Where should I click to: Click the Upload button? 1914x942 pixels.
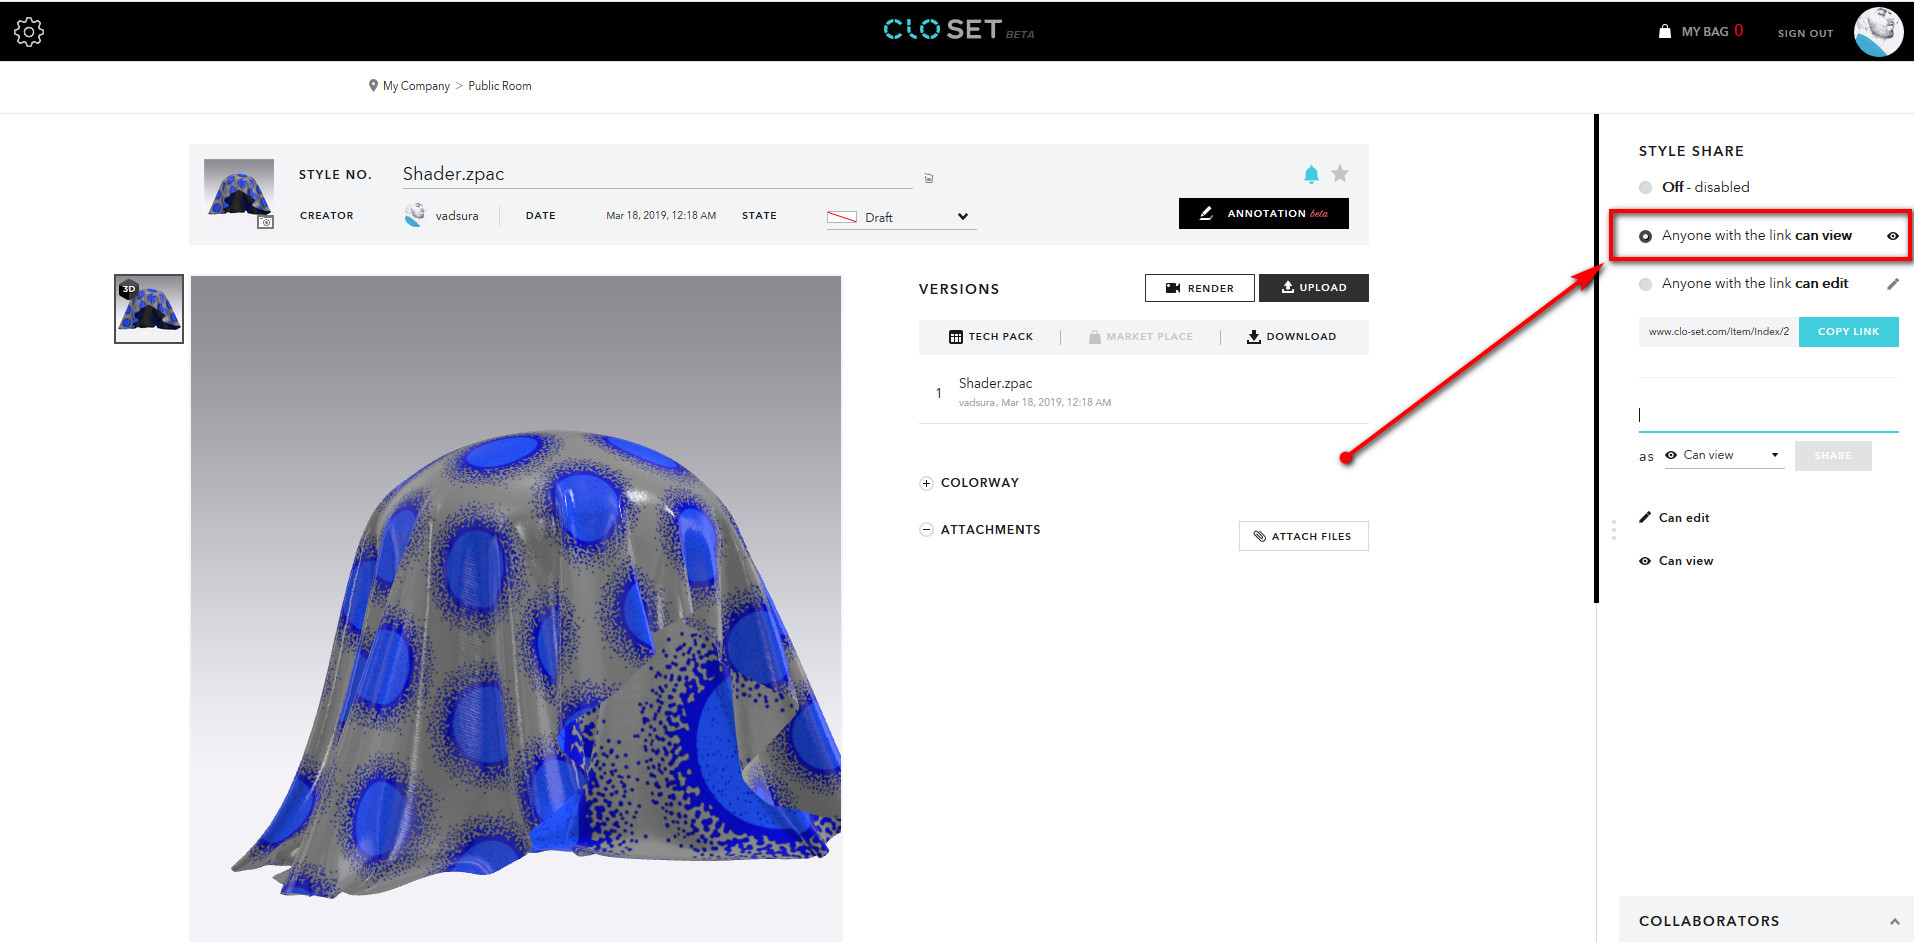click(x=1314, y=287)
